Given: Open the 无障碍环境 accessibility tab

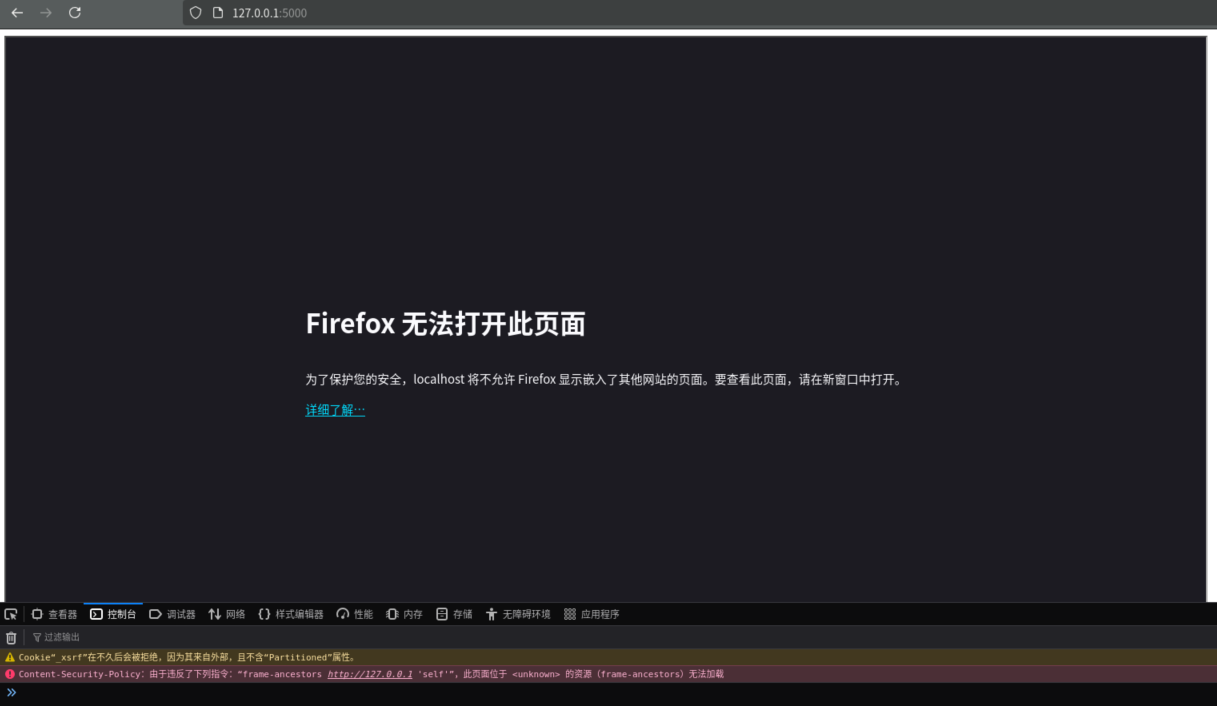Looking at the screenshot, I should (x=518, y=614).
